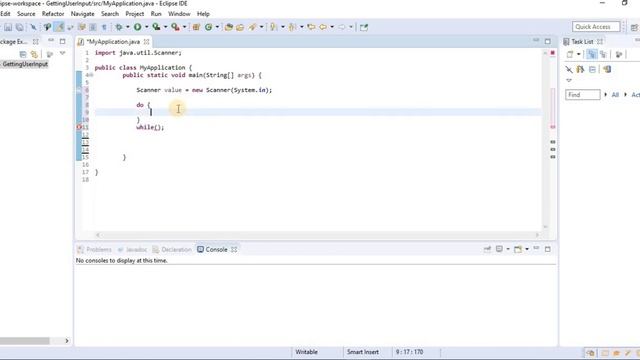Close the Console tab with its X
Viewport: 640px width, 360px height.
pyautogui.click(x=234, y=249)
